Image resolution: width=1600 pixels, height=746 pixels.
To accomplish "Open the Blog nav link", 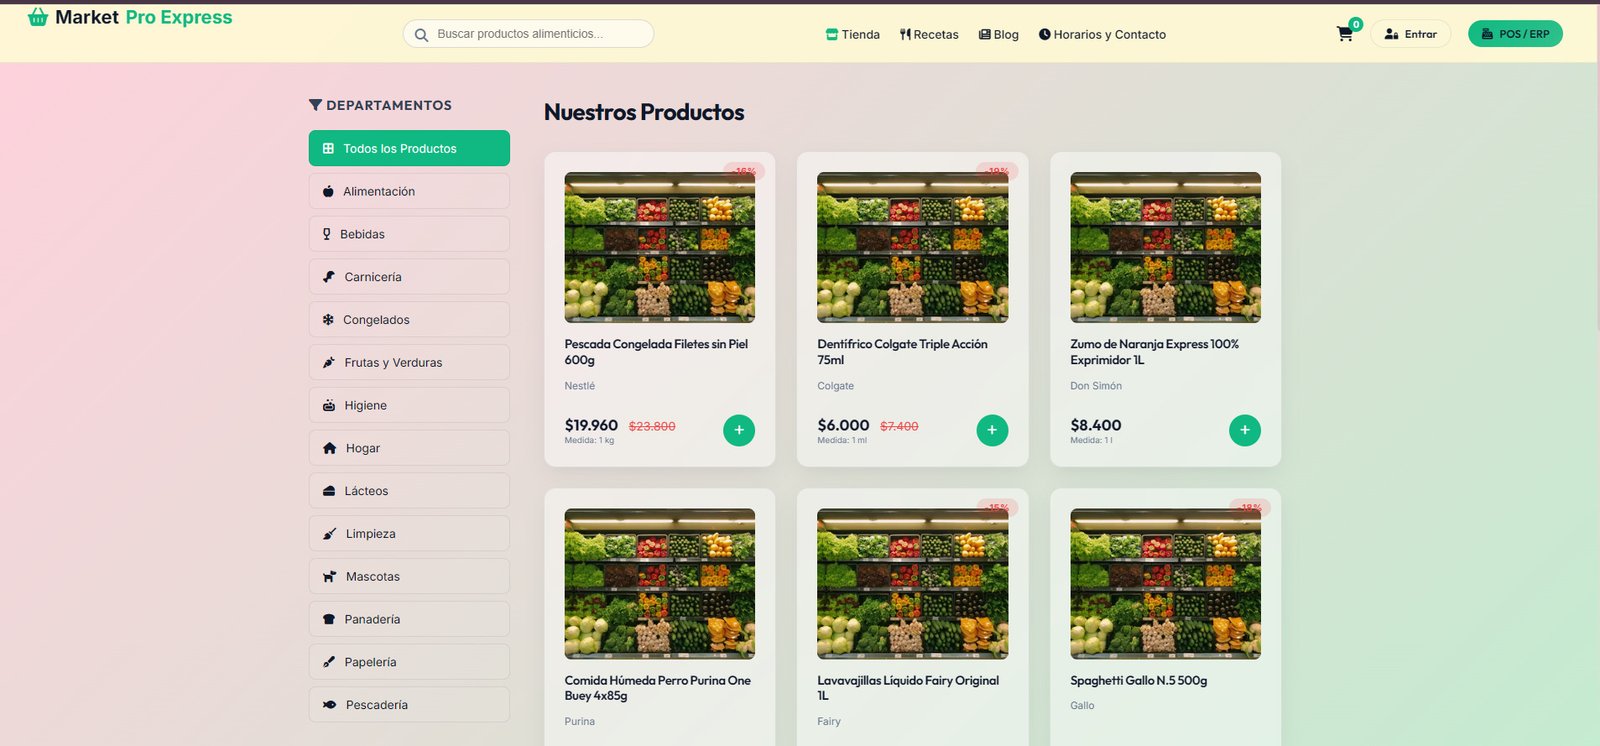I will (x=998, y=34).
